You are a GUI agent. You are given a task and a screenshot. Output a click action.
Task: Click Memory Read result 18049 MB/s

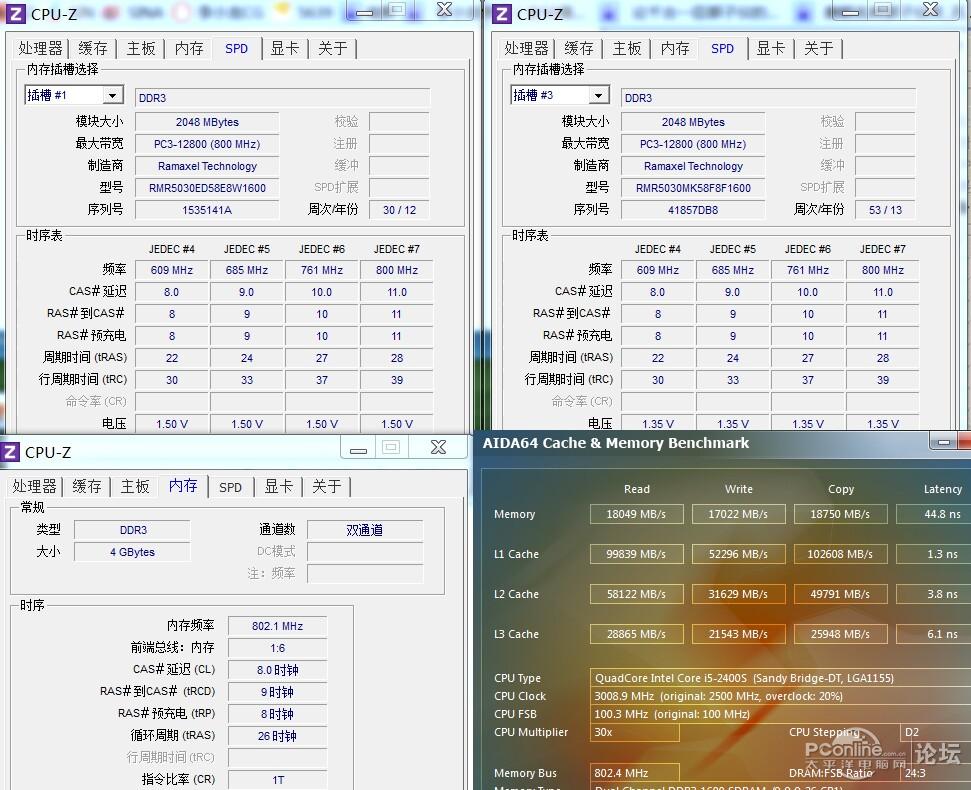click(637, 514)
